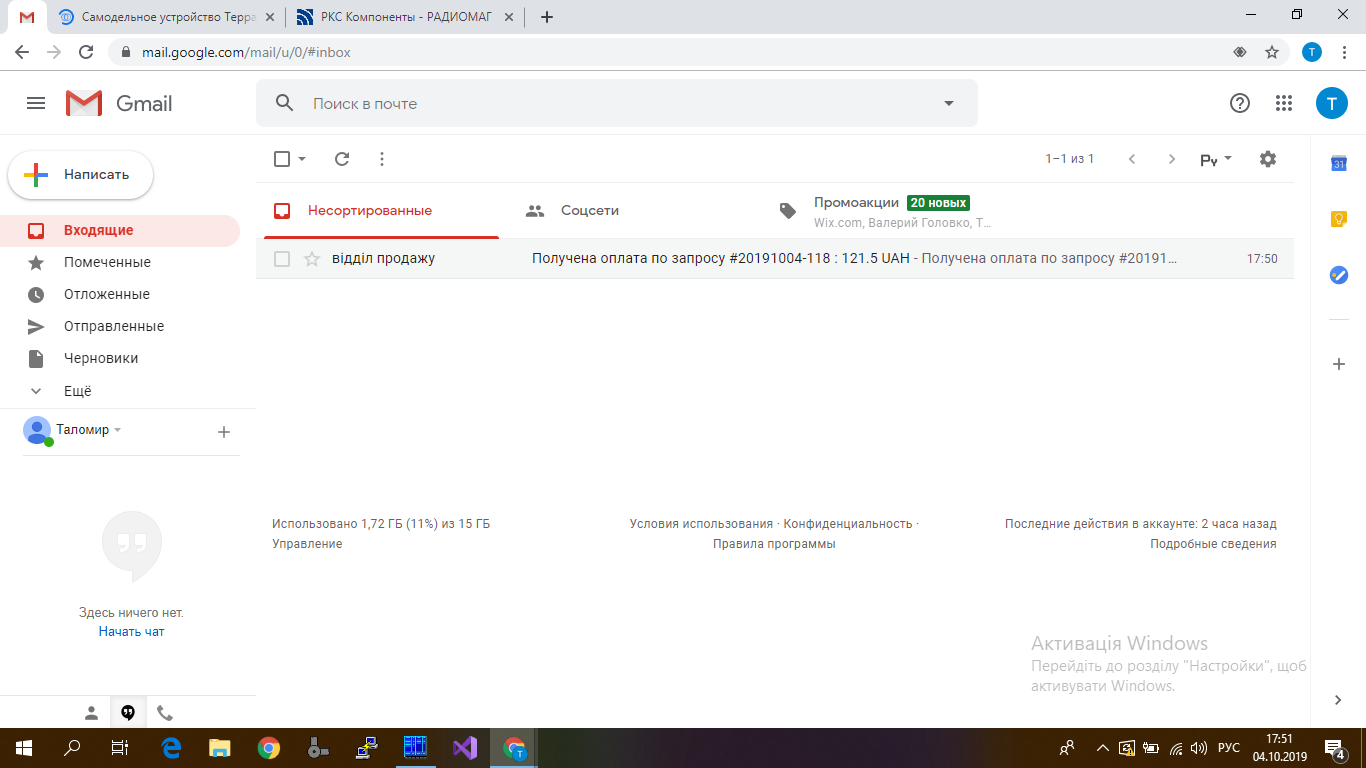1366x768 pixels.
Task: Star the відділ продажу email
Action: pos(312,259)
